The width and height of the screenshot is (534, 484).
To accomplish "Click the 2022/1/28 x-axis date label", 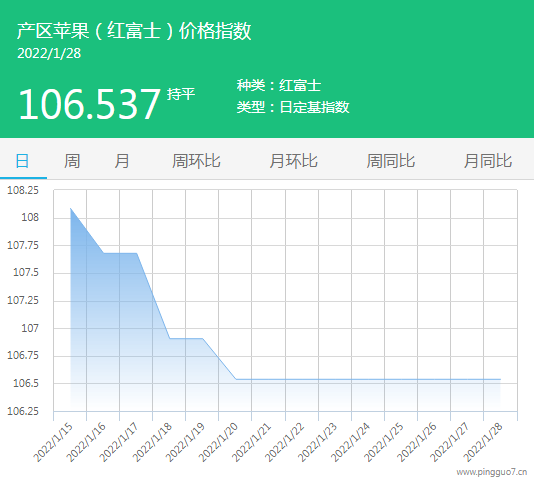I will [x=483, y=442].
